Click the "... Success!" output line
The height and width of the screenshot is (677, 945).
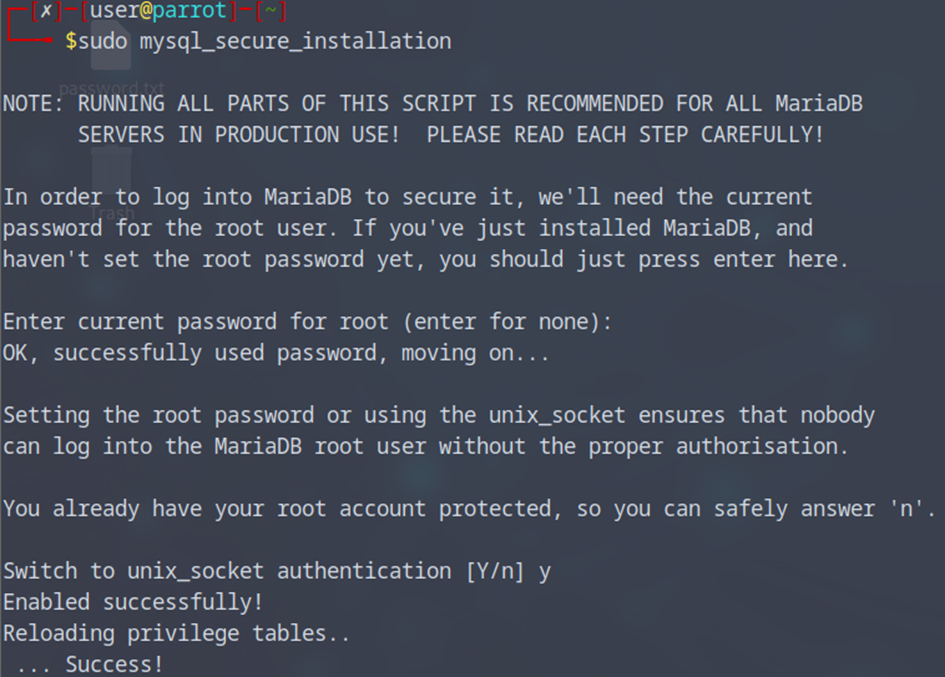(x=90, y=664)
